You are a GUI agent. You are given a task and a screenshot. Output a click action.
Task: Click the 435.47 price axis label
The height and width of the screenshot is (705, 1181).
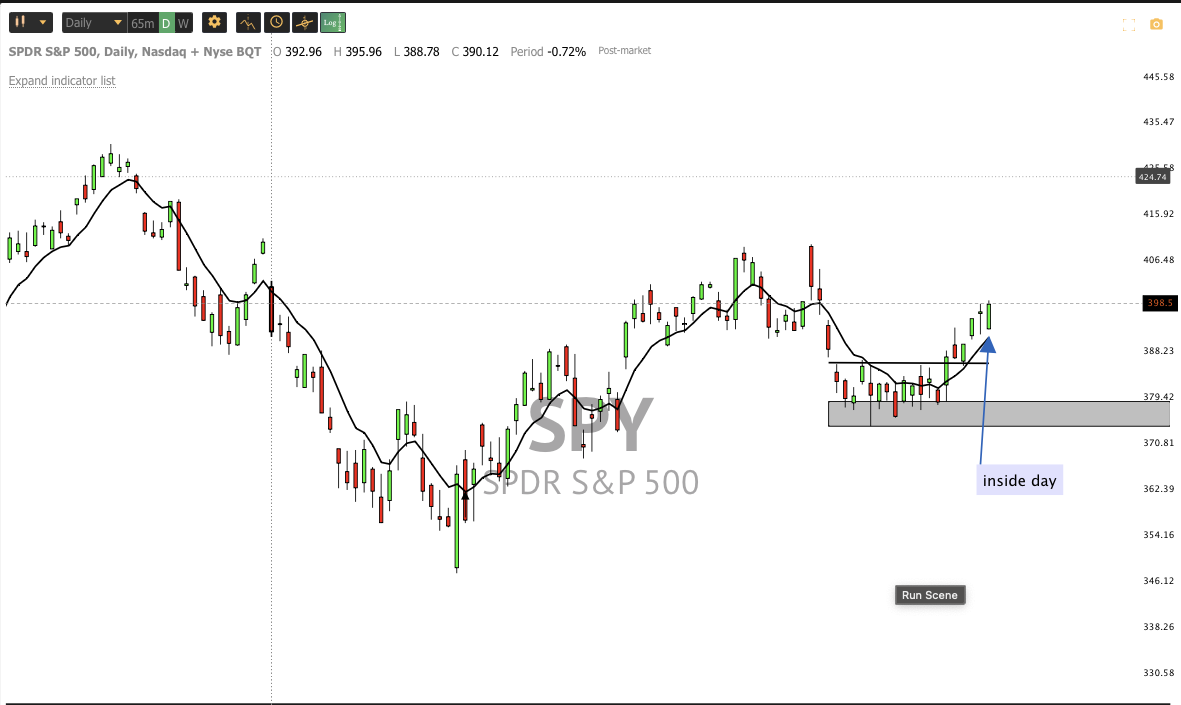click(1158, 121)
